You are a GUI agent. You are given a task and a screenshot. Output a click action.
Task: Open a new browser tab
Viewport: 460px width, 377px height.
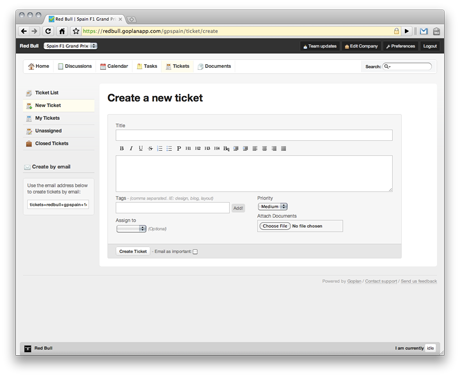(132, 19)
